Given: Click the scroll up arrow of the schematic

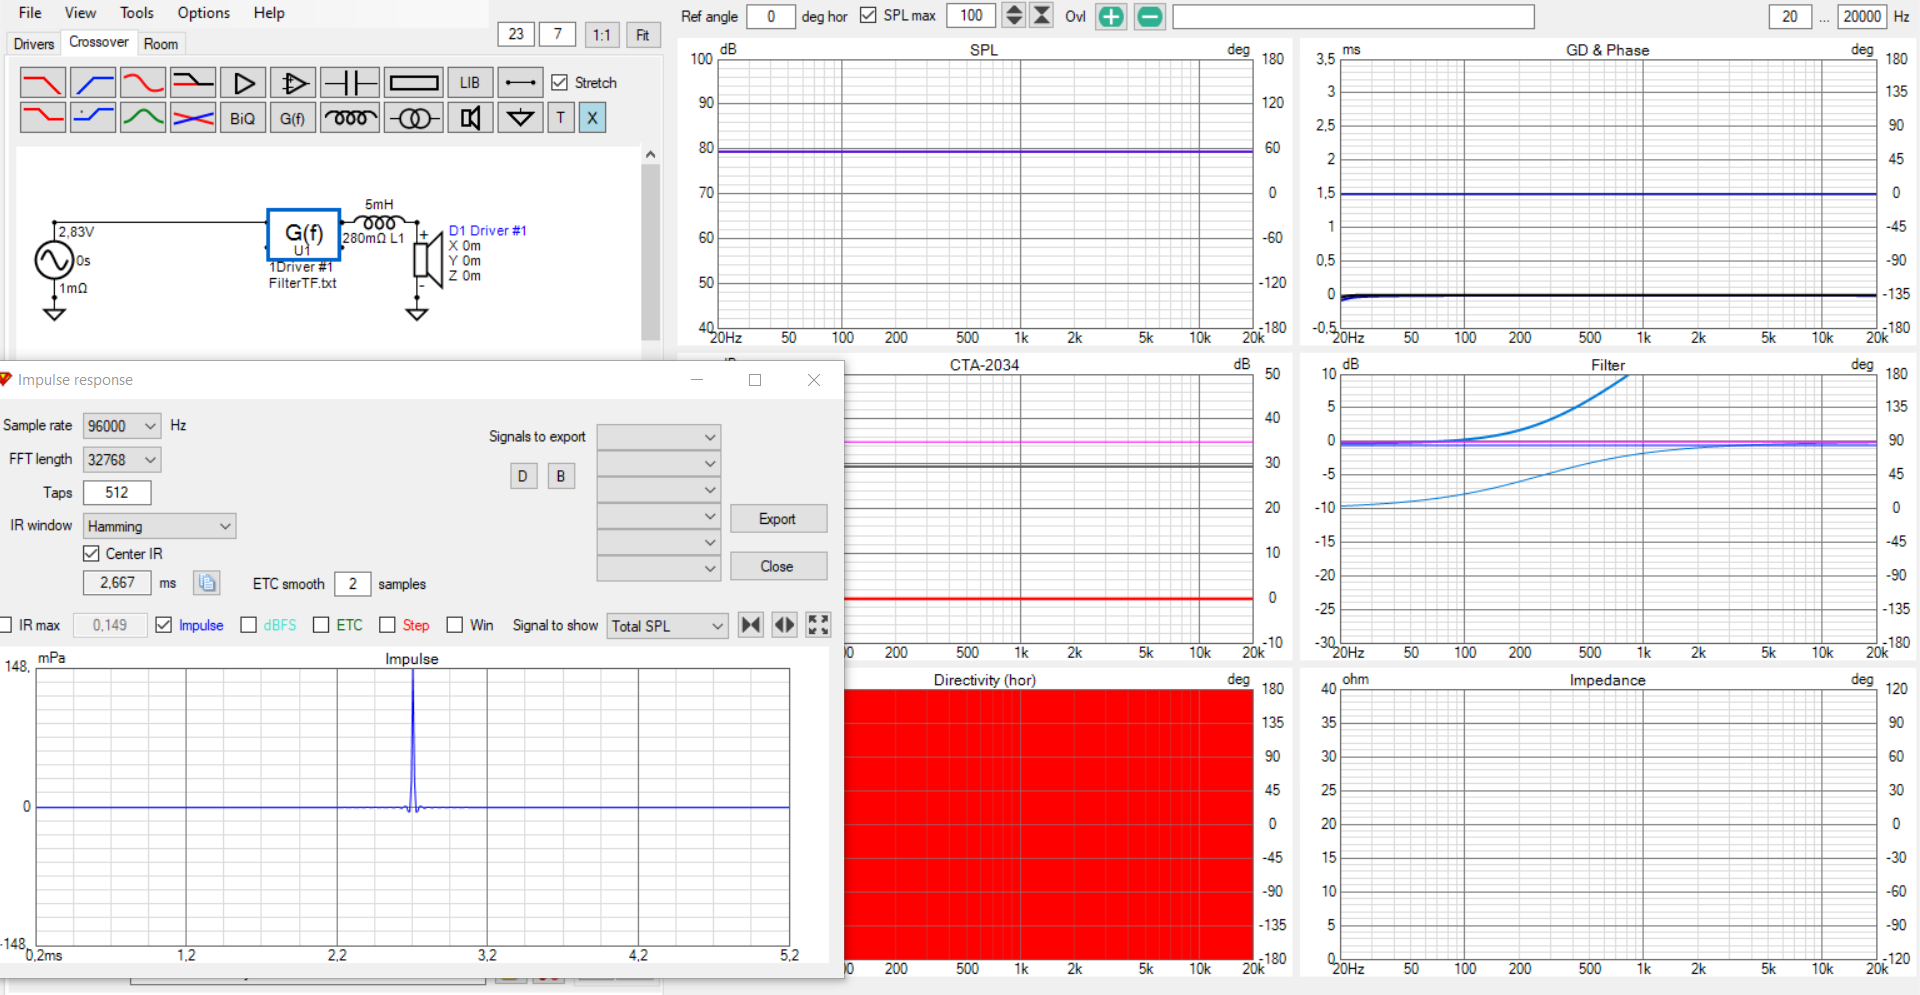Looking at the screenshot, I should tap(650, 155).
